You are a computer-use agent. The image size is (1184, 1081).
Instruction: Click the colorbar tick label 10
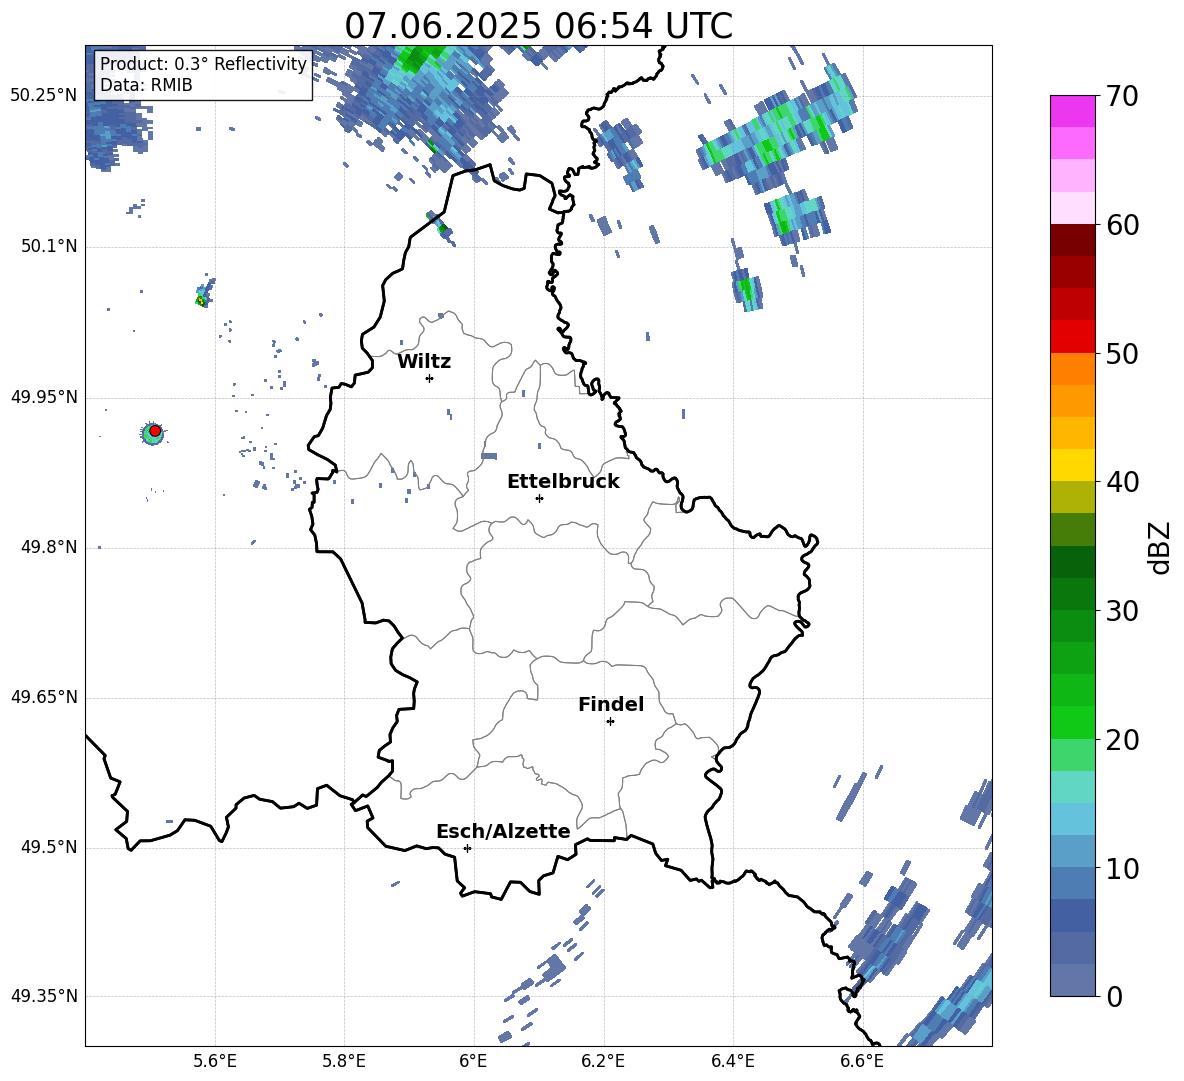coord(1121,868)
